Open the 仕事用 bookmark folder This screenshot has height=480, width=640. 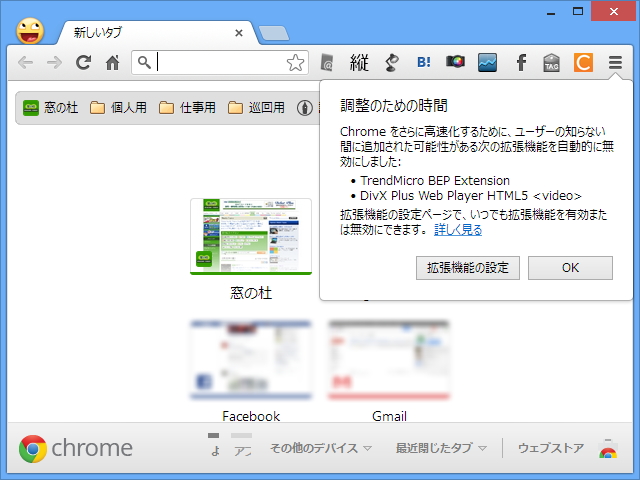click(187, 108)
